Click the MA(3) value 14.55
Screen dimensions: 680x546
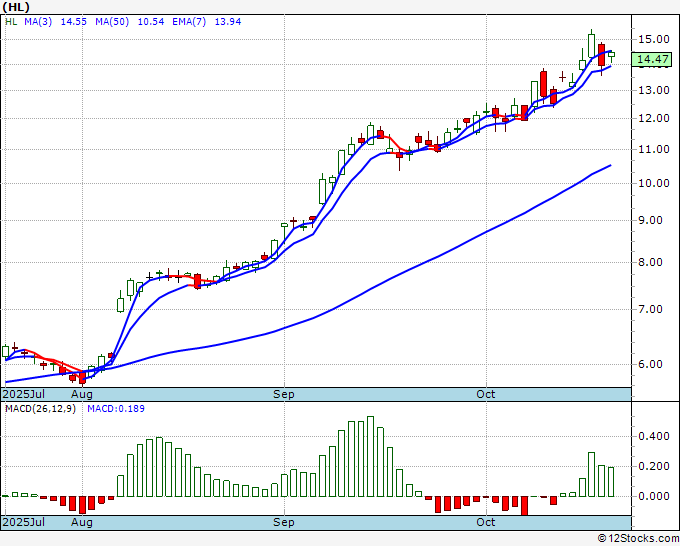pyautogui.click(x=73, y=22)
